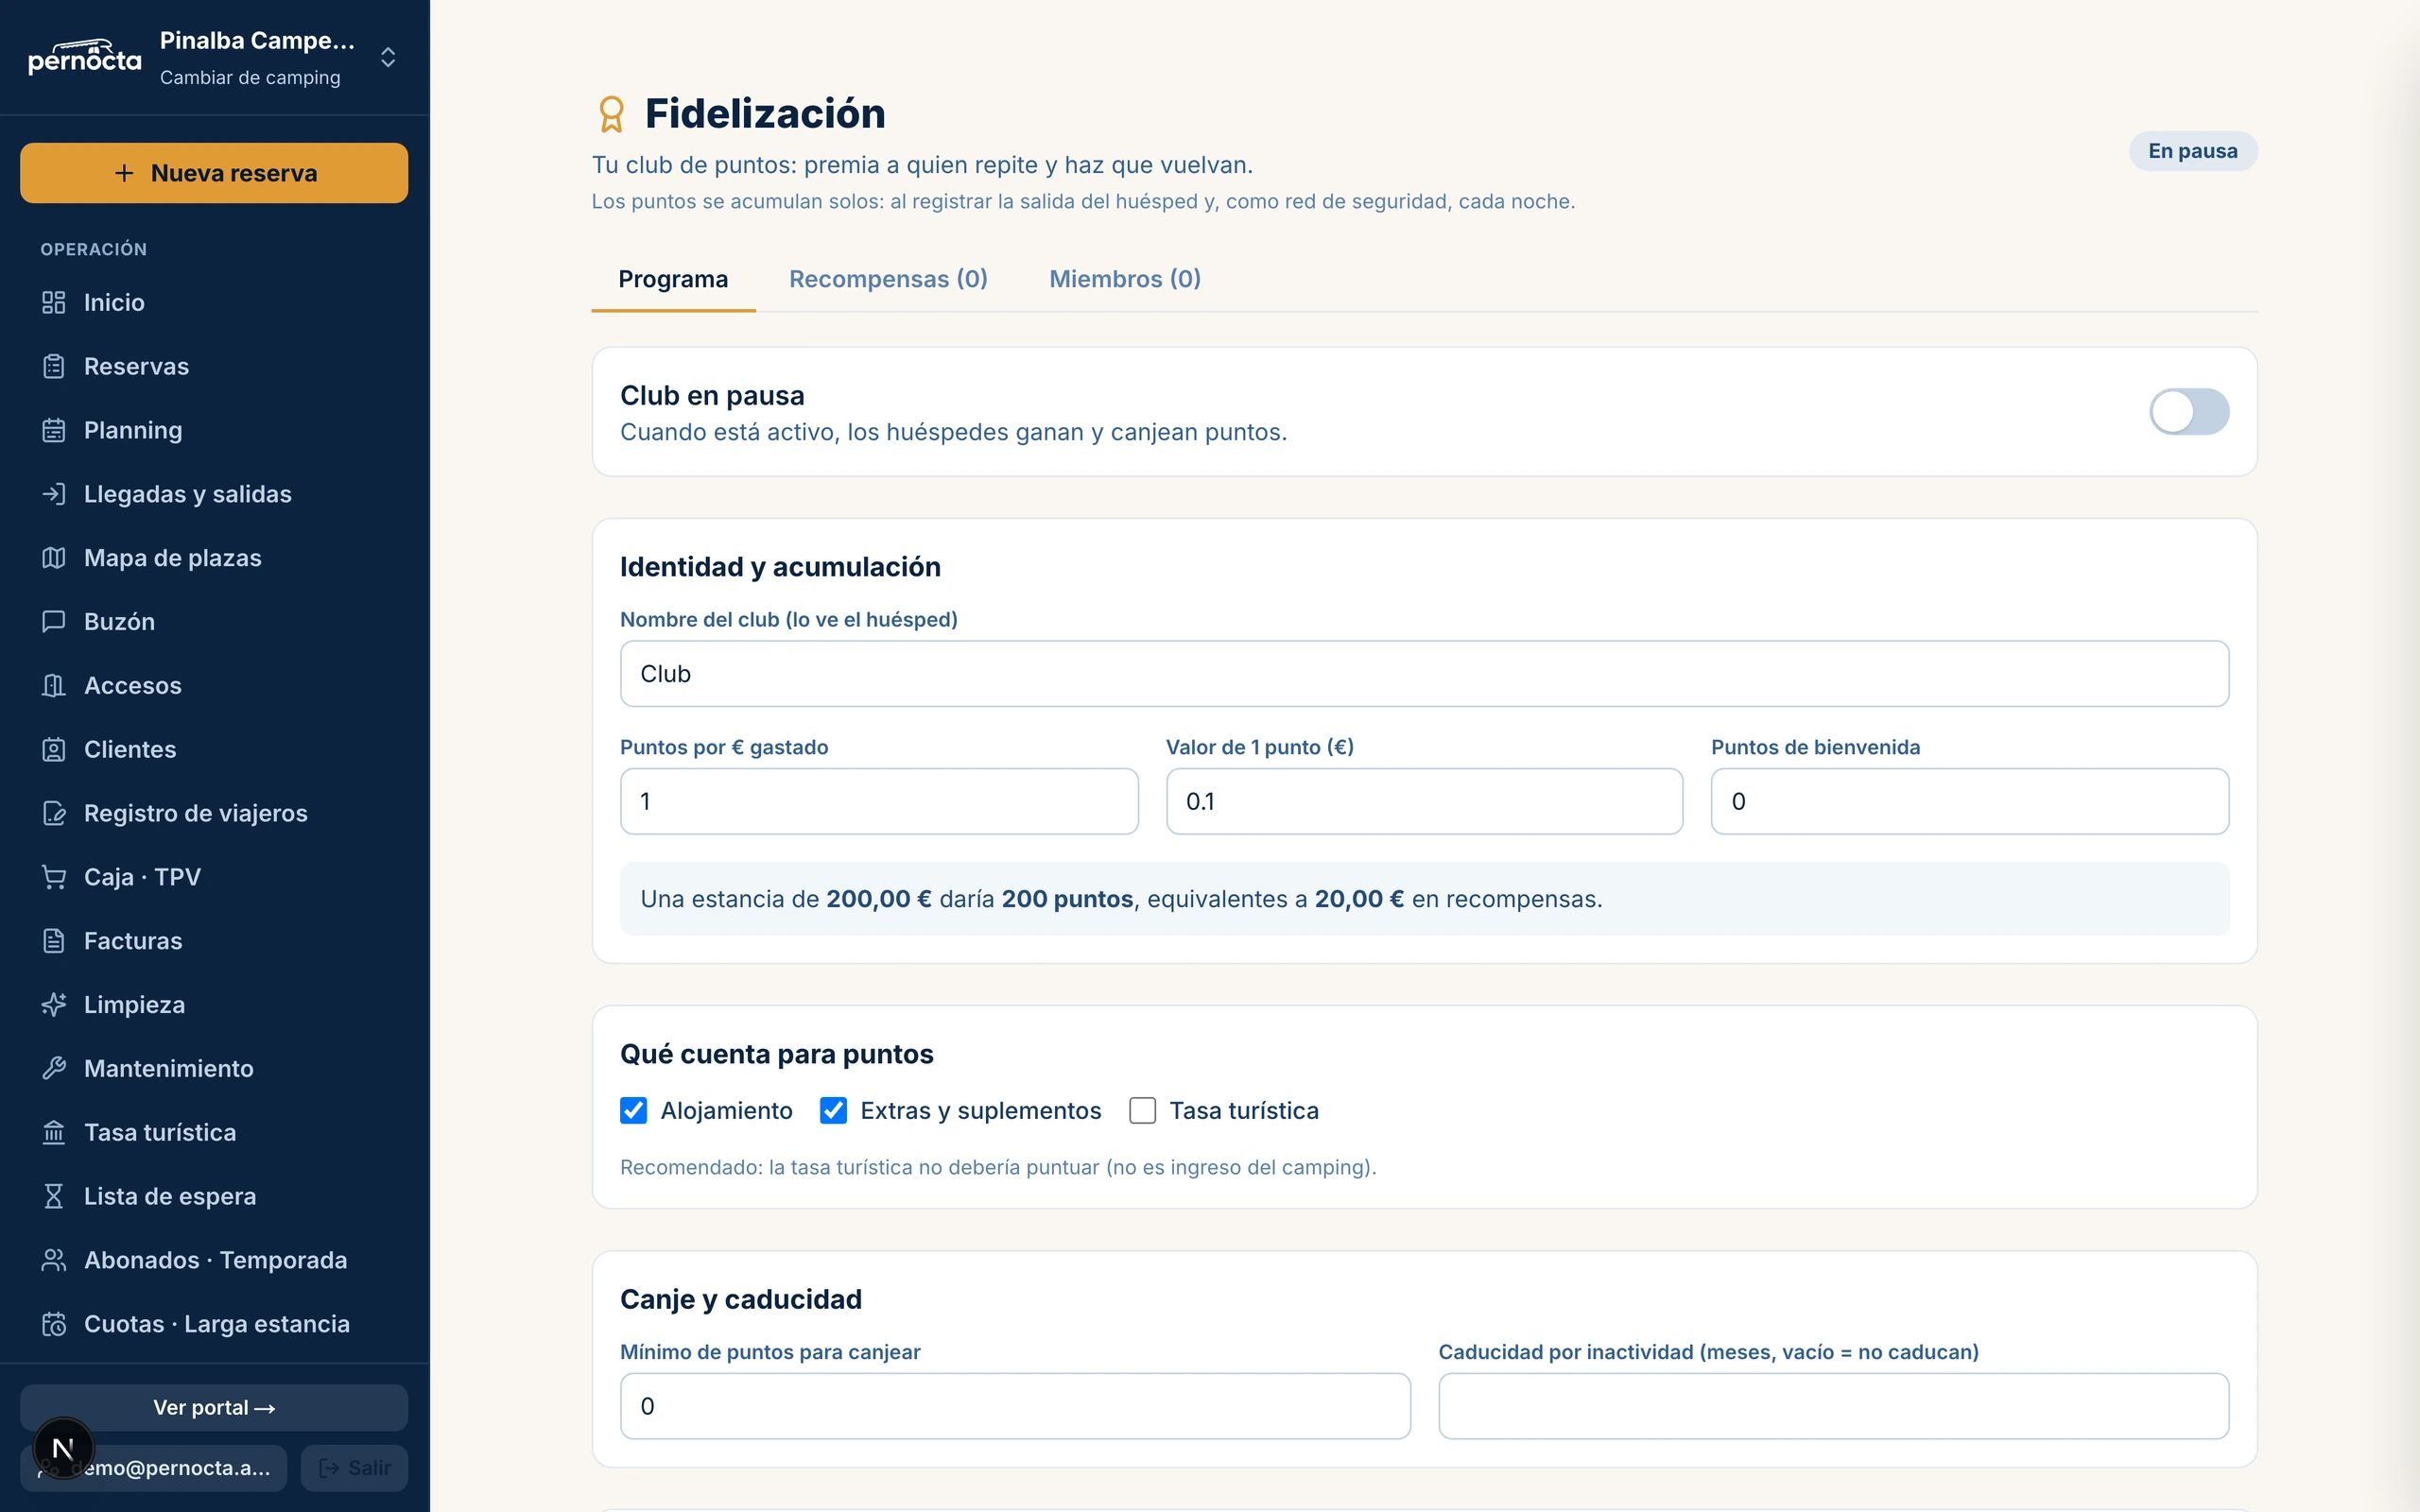2420x1512 pixels.
Task: Click the Pinalba Campe... camping name
Action: (257, 41)
